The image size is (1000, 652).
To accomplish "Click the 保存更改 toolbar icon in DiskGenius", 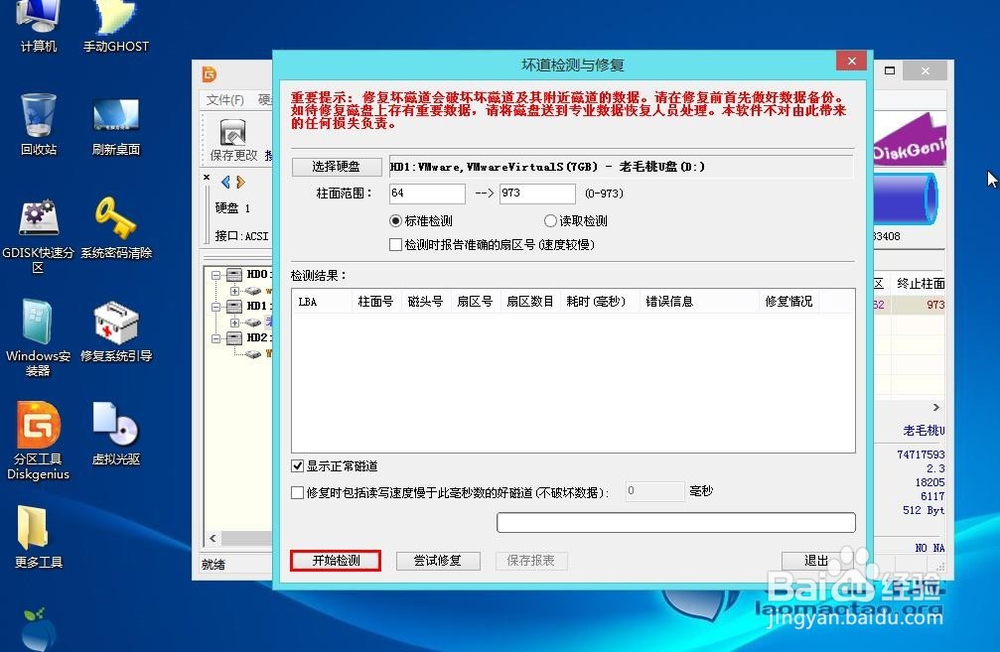I will coord(233,140).
